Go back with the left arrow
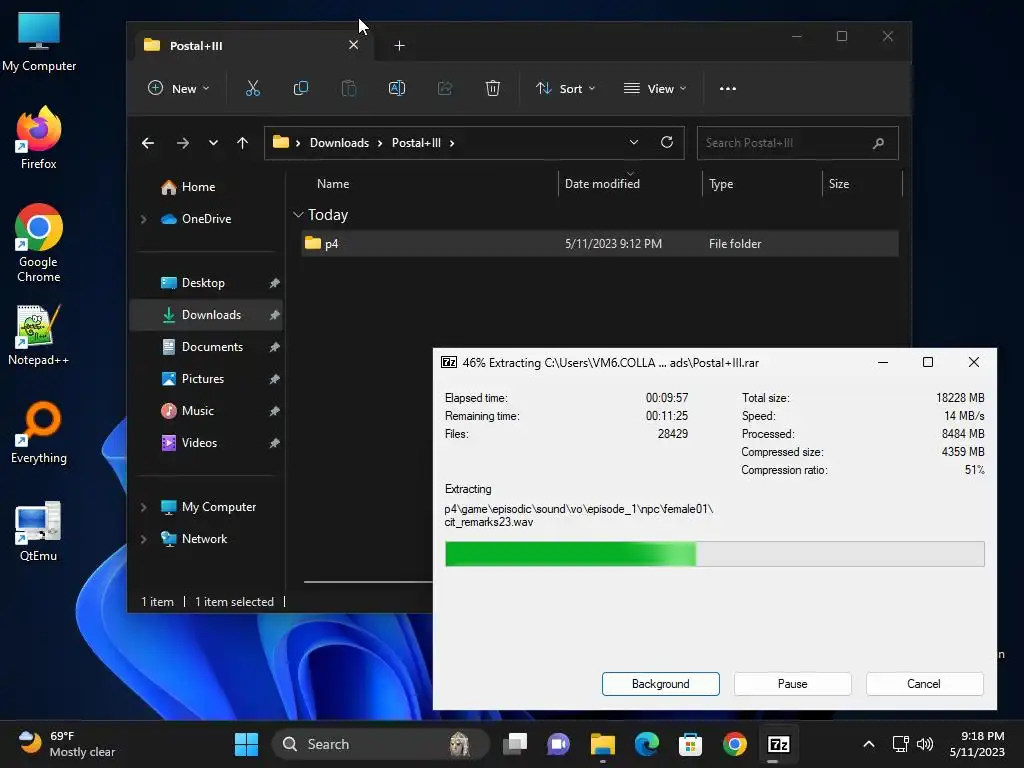Image resolution: width=1024 pixels, height=768 pixels. (148, 143)
